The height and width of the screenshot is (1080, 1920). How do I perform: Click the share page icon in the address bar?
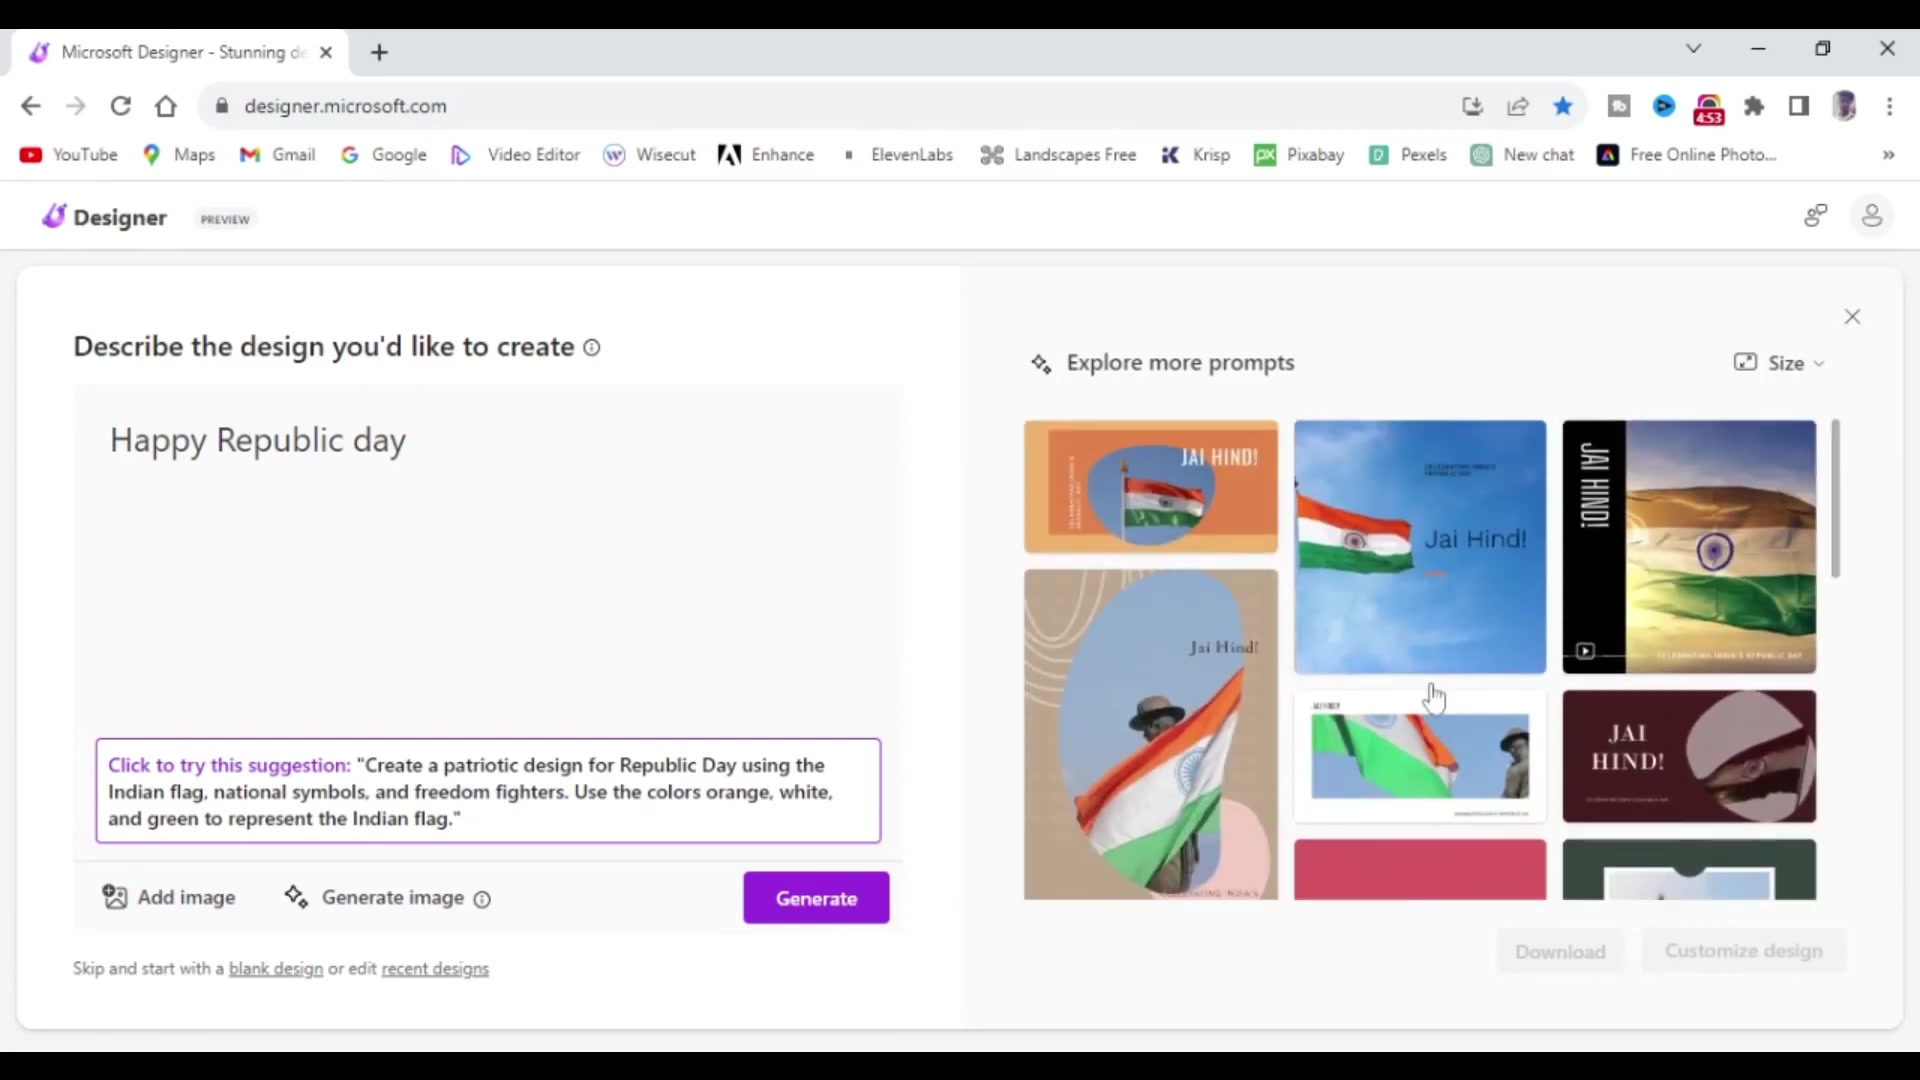(x=1518, y=106)
